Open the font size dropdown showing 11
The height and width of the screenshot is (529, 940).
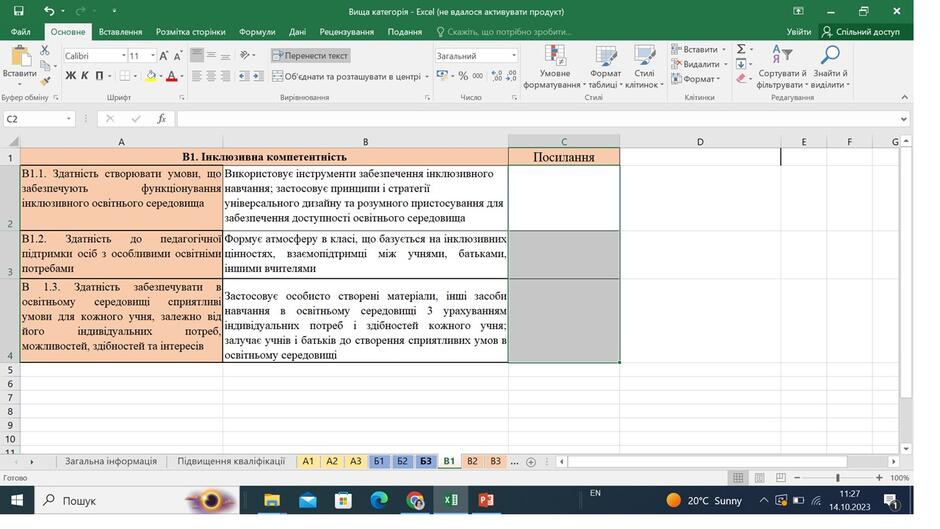[153, 56]
